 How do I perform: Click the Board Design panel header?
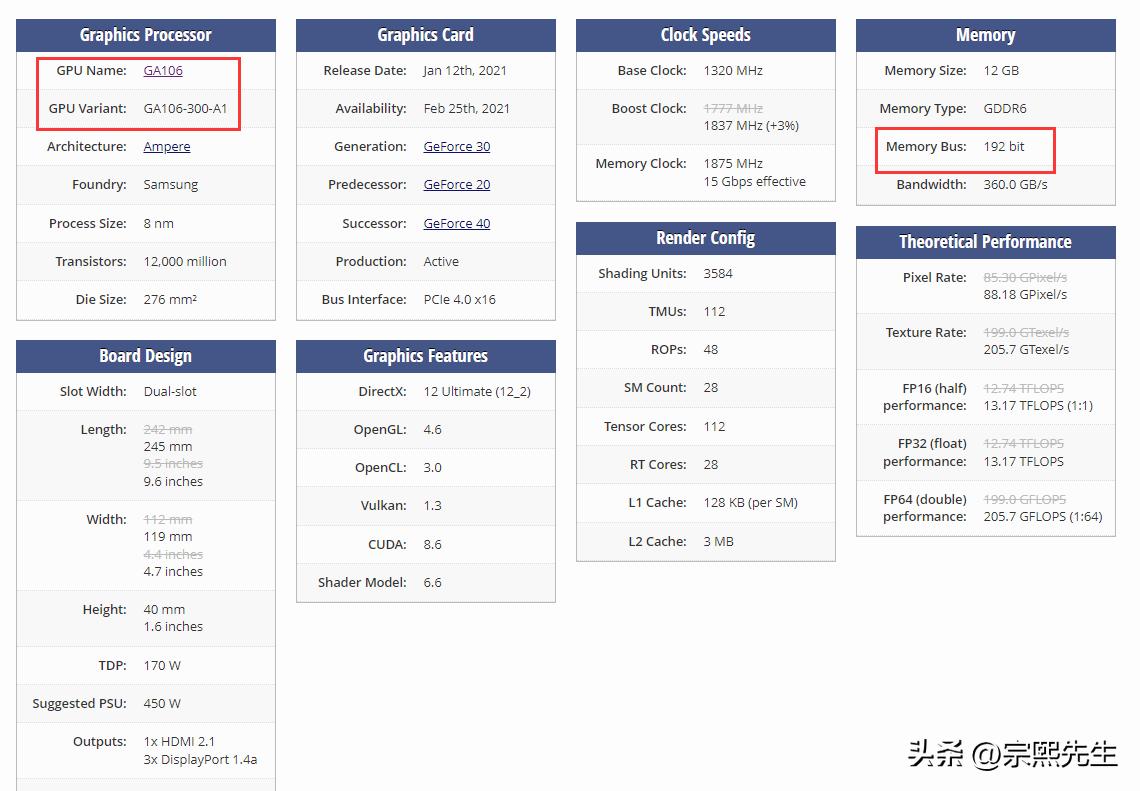(145, 356)
